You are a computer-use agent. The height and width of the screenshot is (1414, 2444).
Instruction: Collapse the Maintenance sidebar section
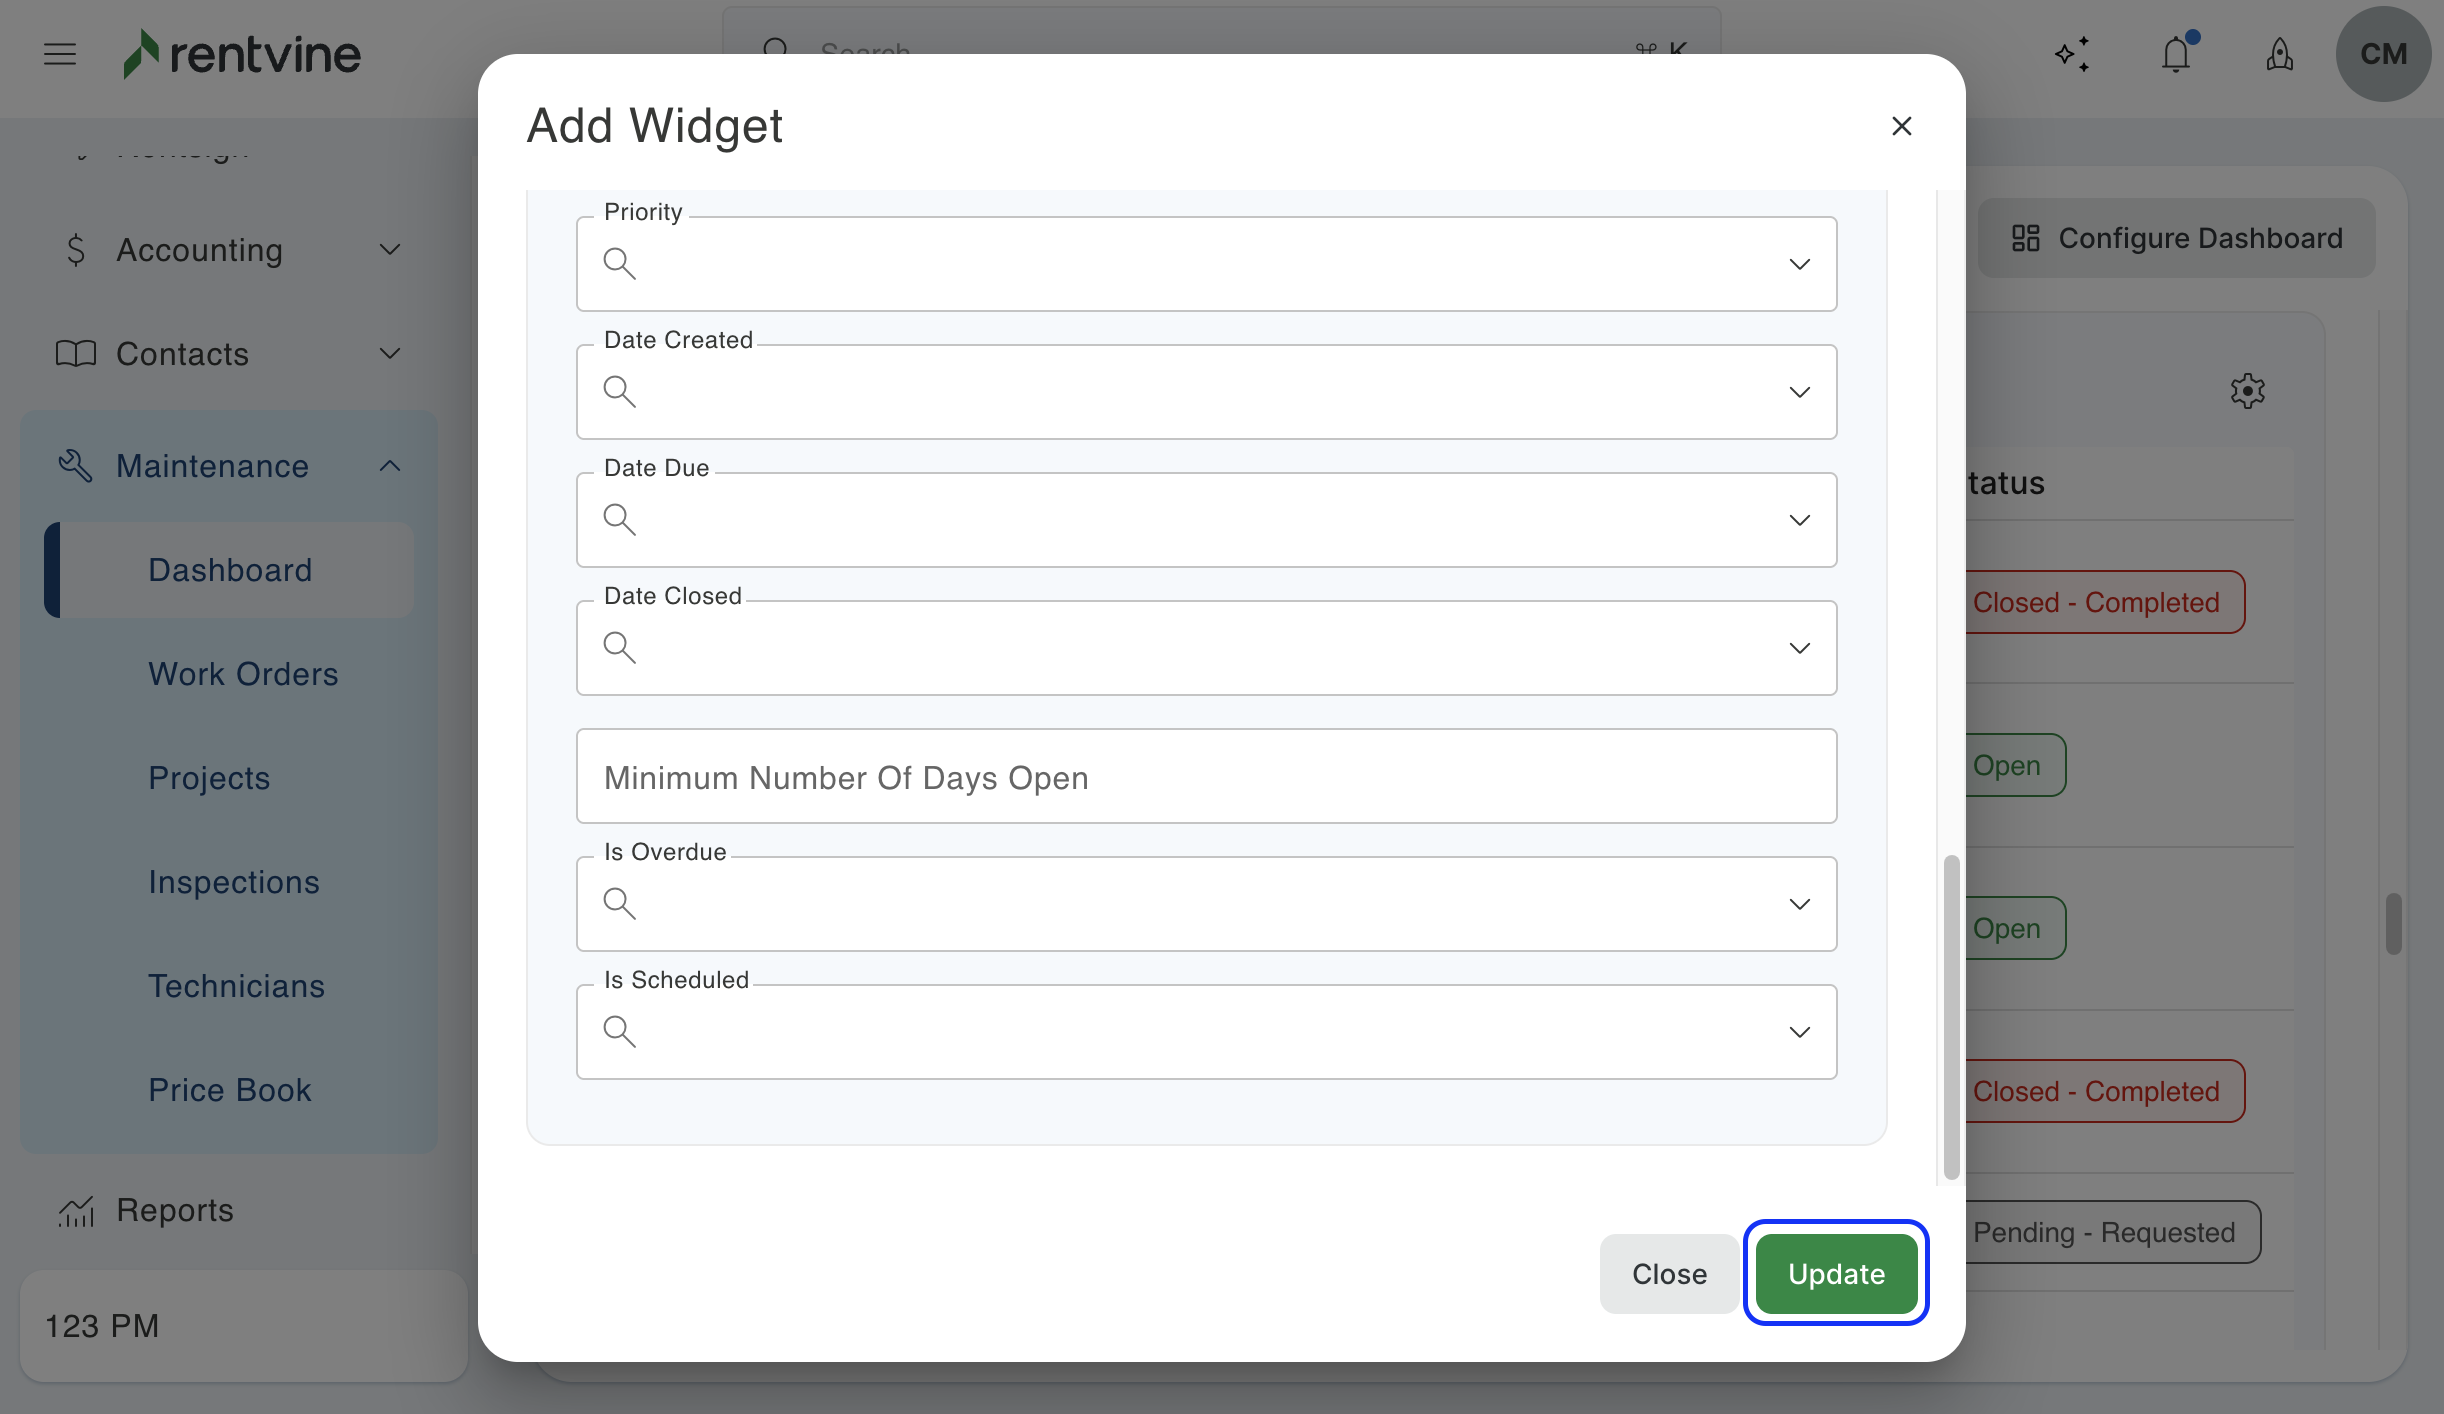click(390, 466)
